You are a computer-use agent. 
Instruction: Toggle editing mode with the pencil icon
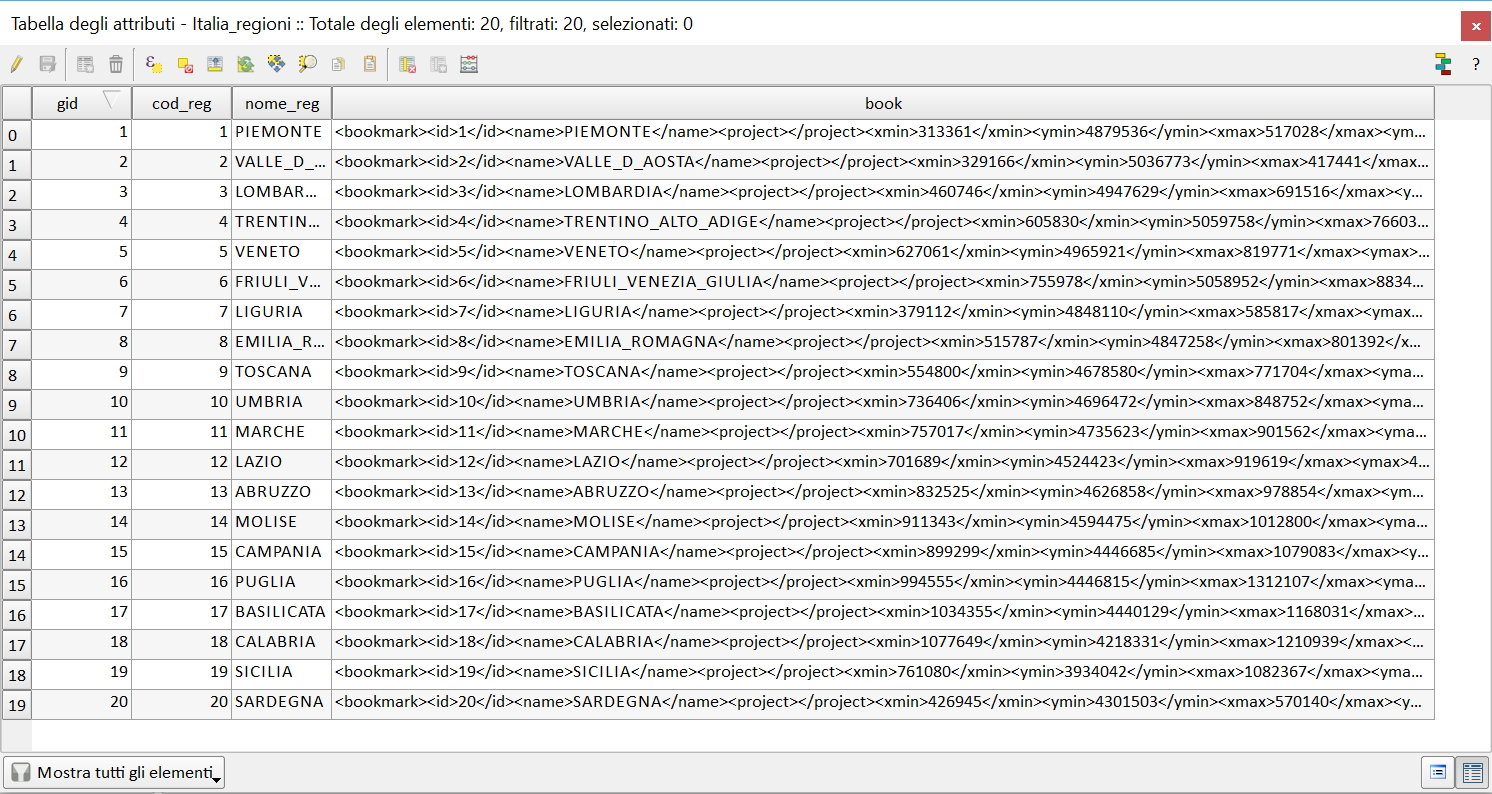[x=16, y=65]
